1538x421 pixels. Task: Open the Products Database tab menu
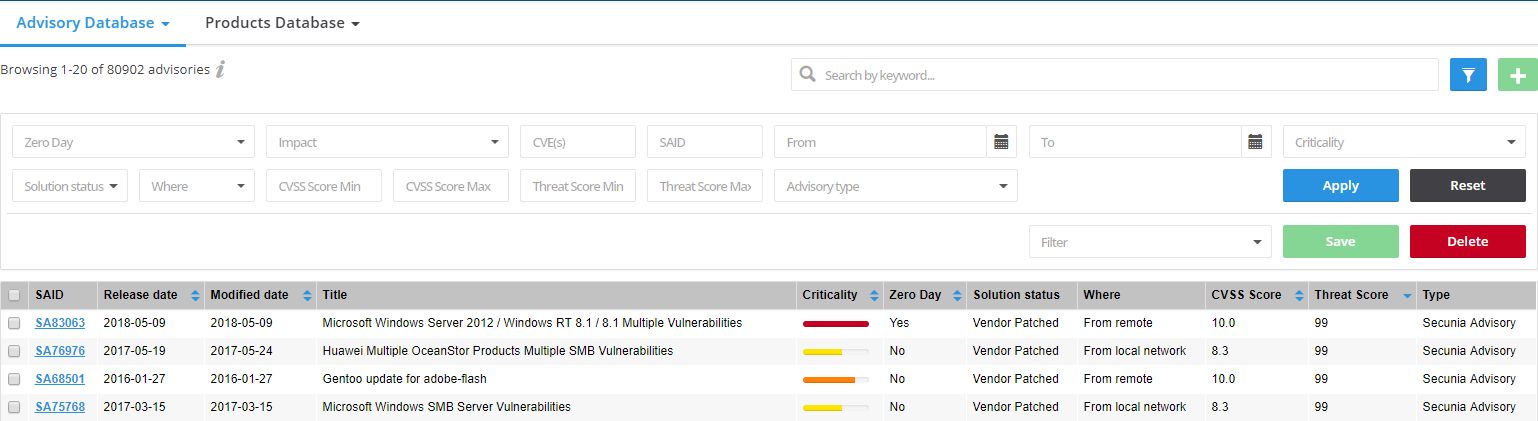point(282,23)
